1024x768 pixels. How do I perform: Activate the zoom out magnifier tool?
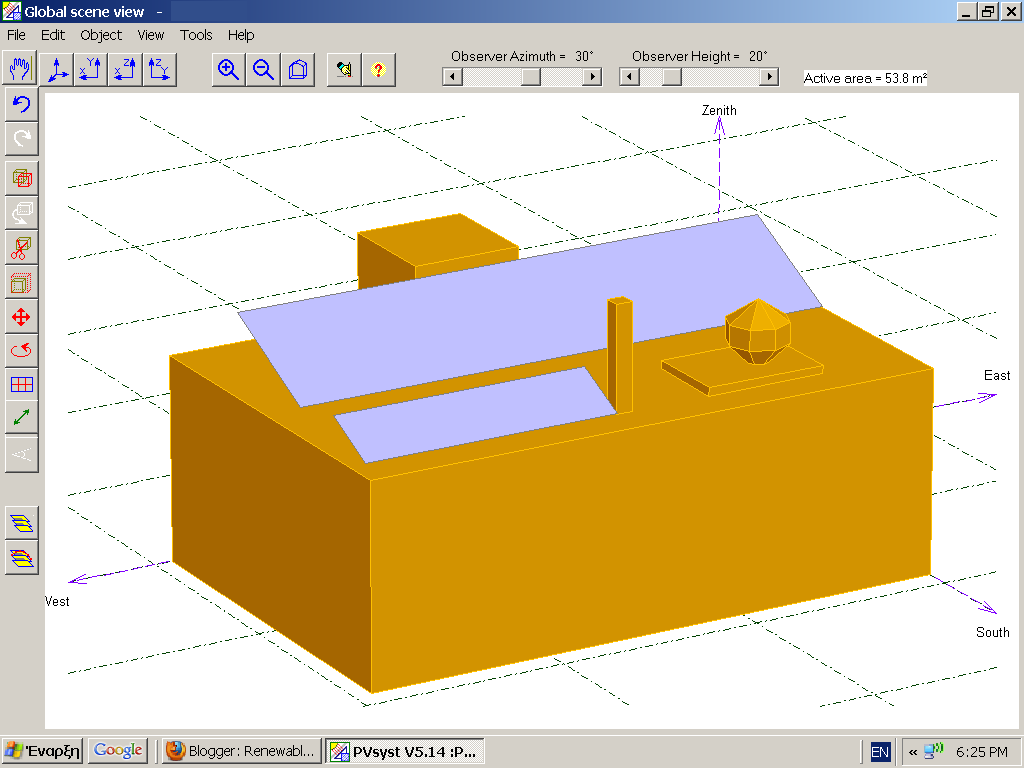coord(262,70)
